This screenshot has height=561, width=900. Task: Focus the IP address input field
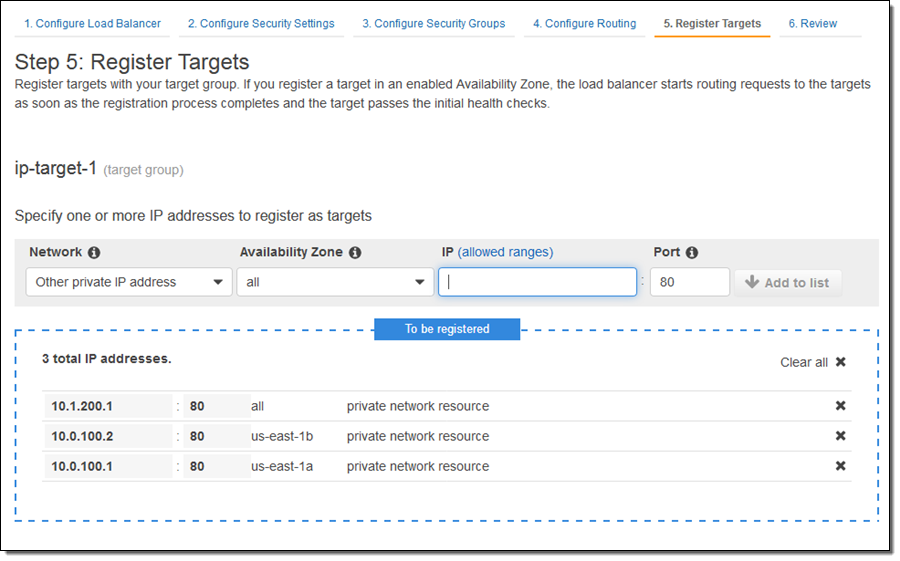[537, 282]
